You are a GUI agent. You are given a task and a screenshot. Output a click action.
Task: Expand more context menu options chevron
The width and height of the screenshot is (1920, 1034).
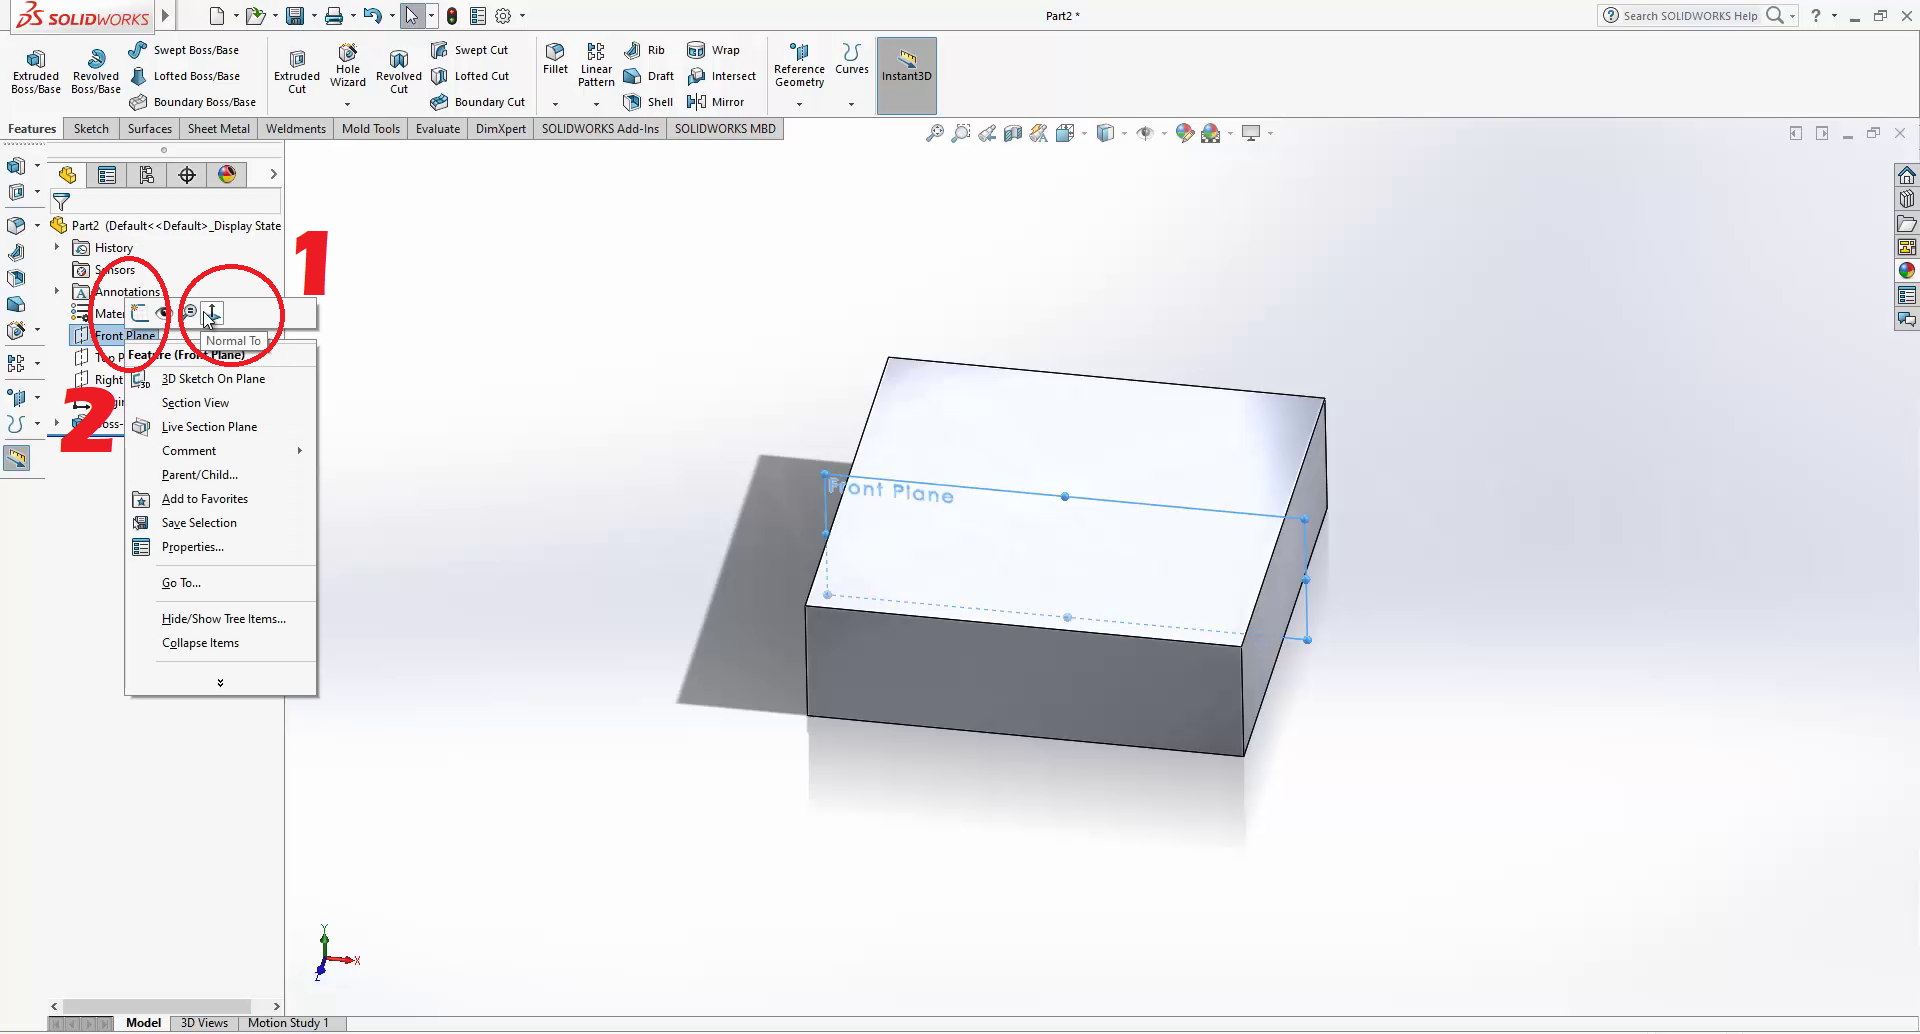[220, 683]
